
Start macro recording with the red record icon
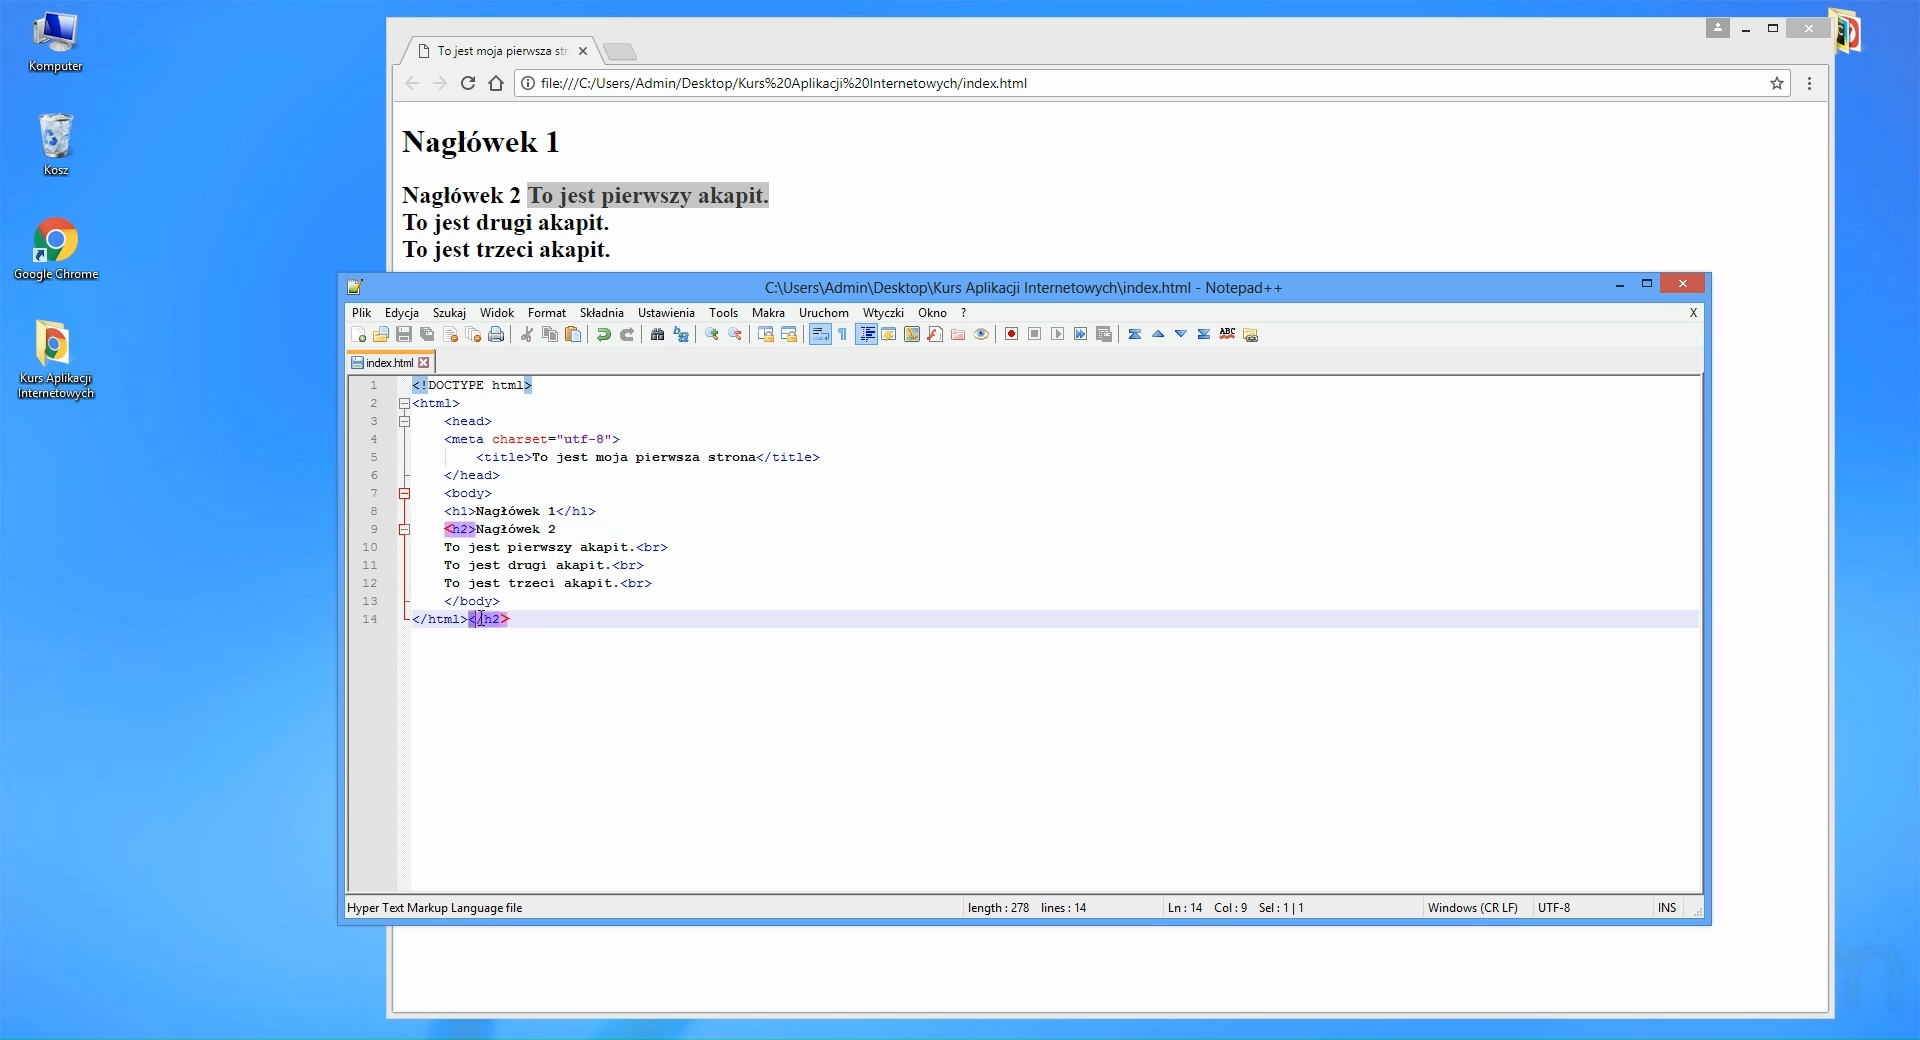coord(1011,335)
